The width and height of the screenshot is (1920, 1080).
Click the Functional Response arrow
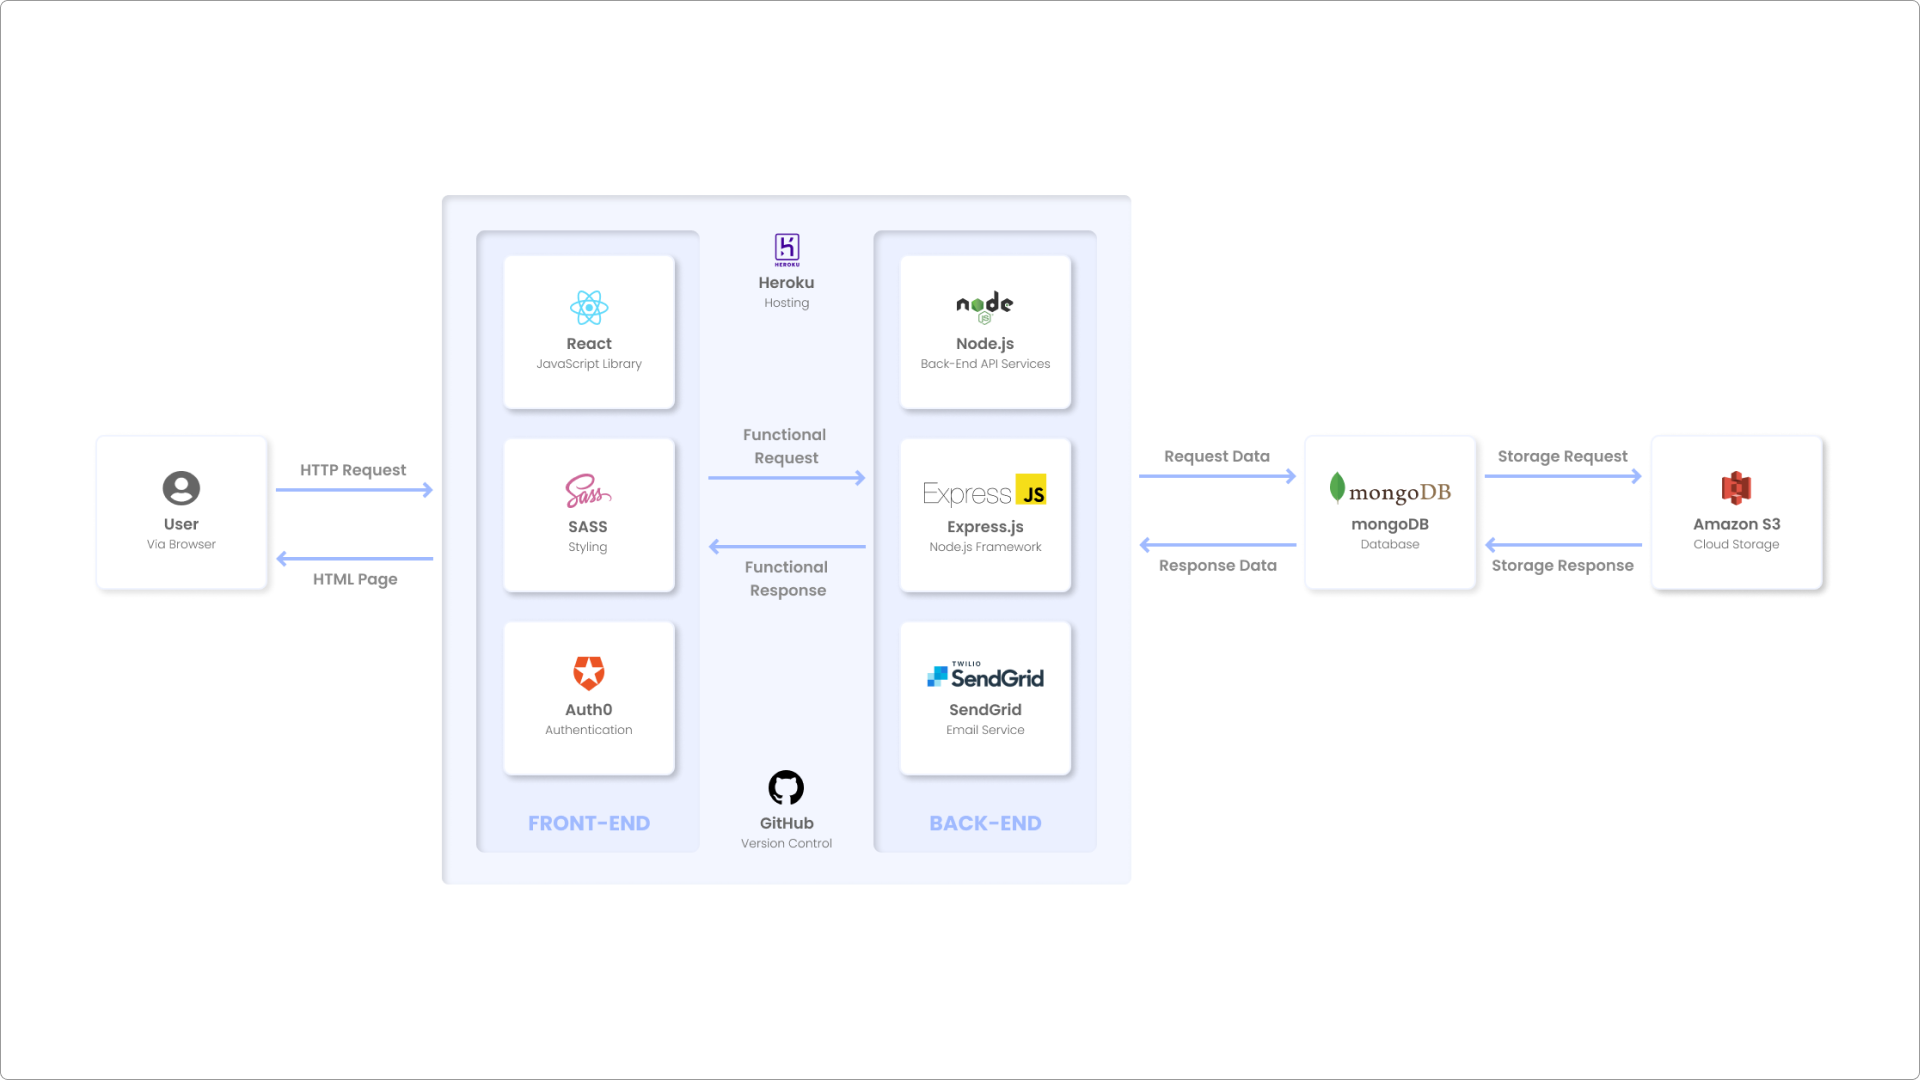point(786,547)
